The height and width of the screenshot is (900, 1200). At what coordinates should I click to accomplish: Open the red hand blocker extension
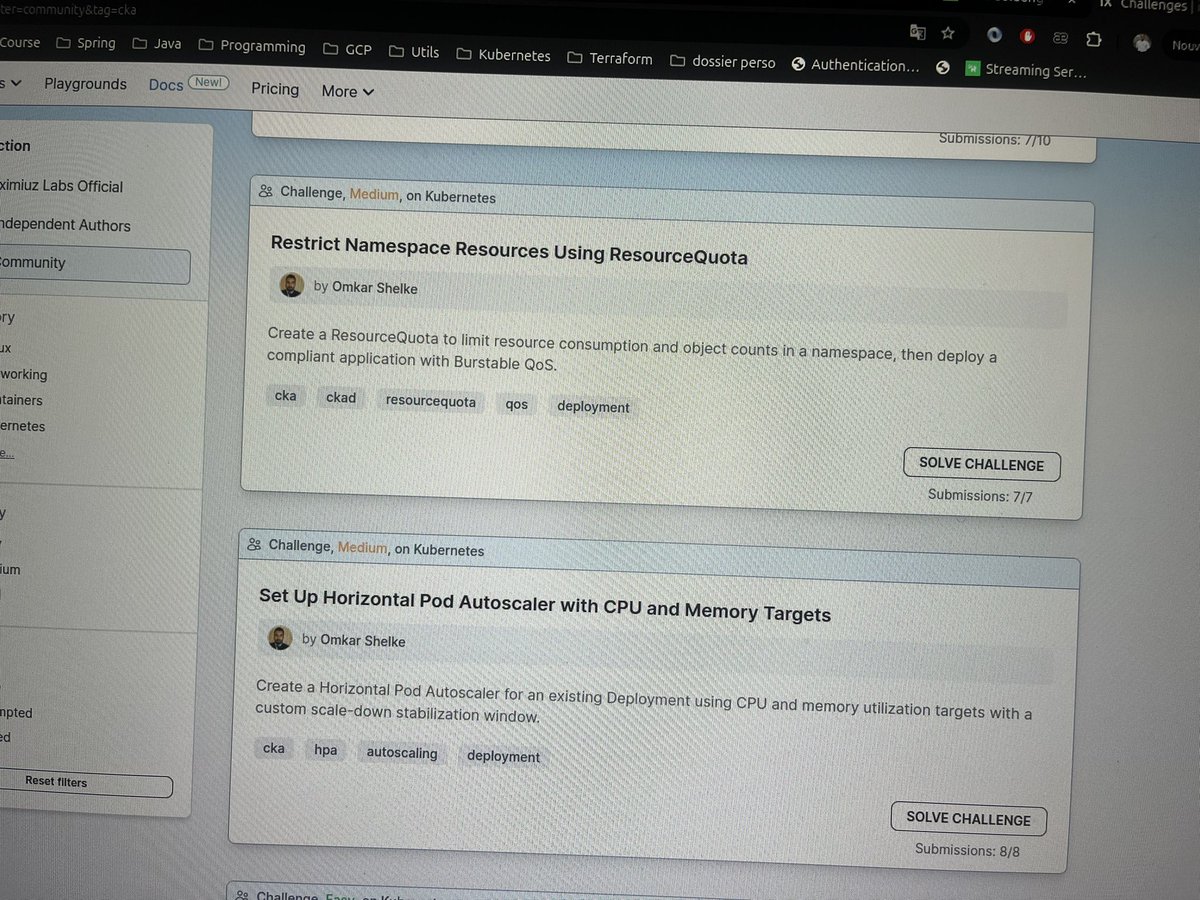[x=1027, y=36]
